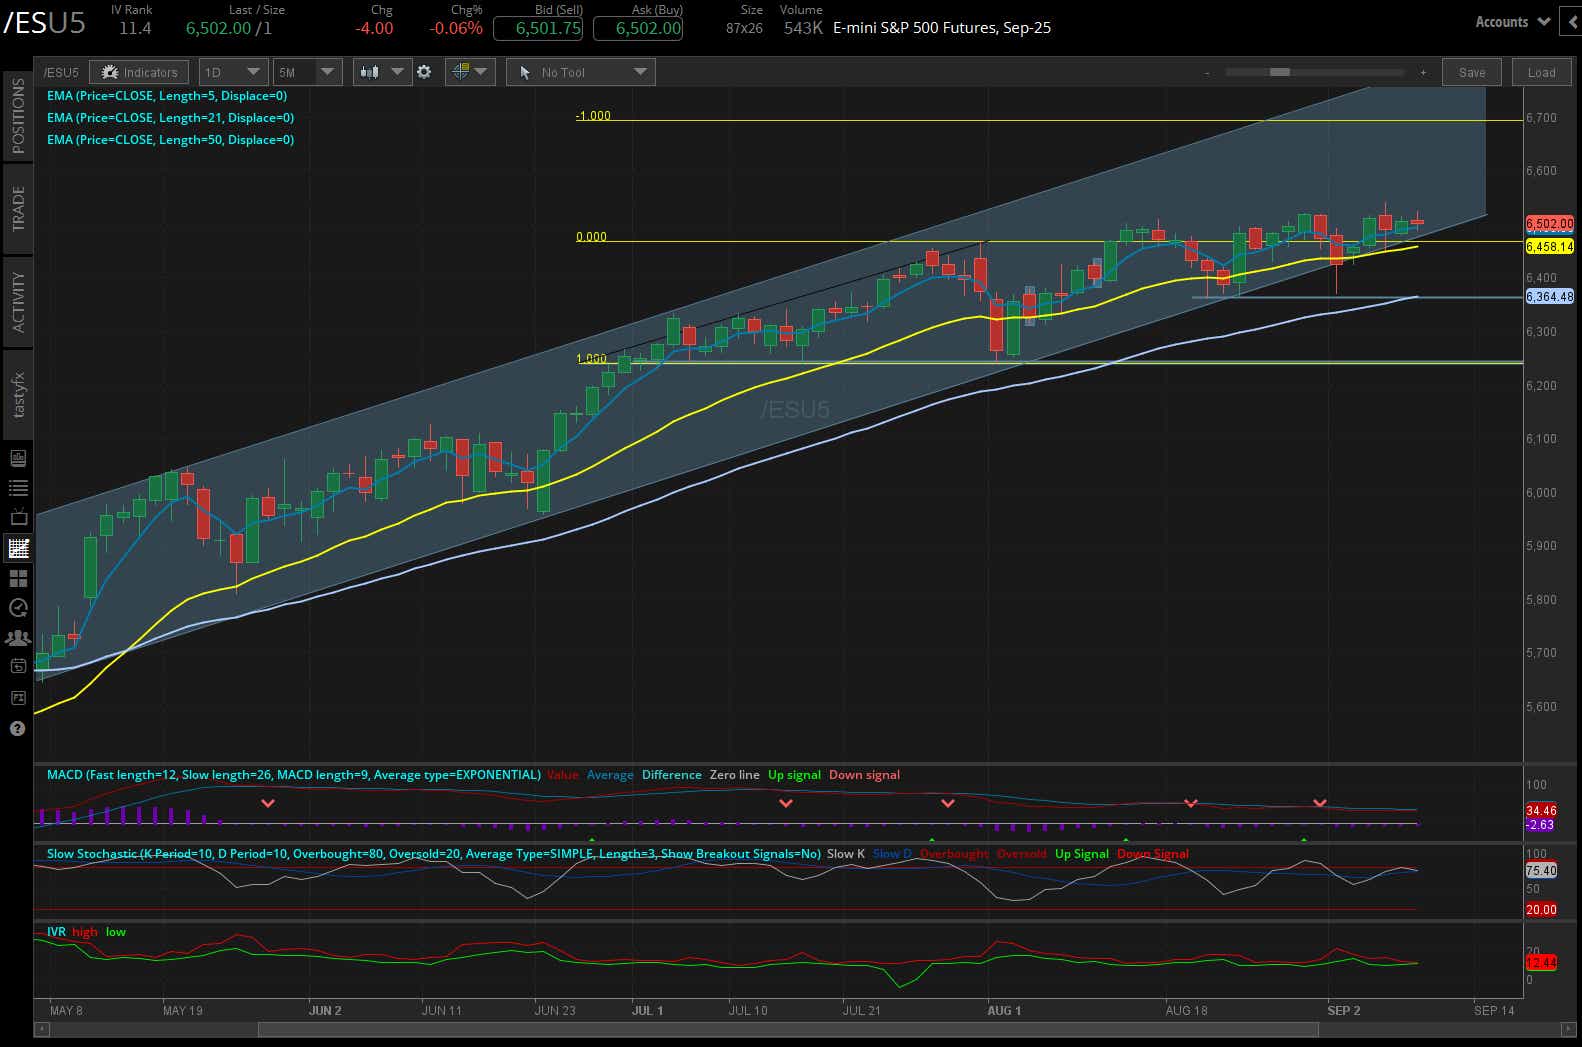The width and height of the screenshot is (1582, 1047).
Task: Click the chart zoom slider handle
Action: tap(1280, 72)
